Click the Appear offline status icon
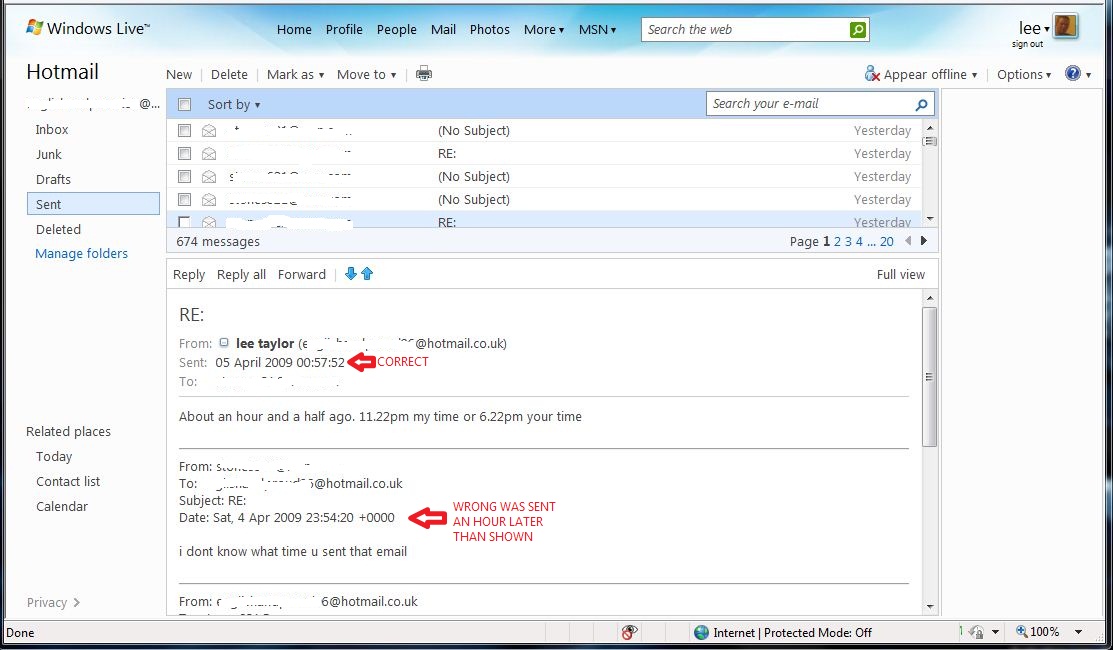 point(872,73)
